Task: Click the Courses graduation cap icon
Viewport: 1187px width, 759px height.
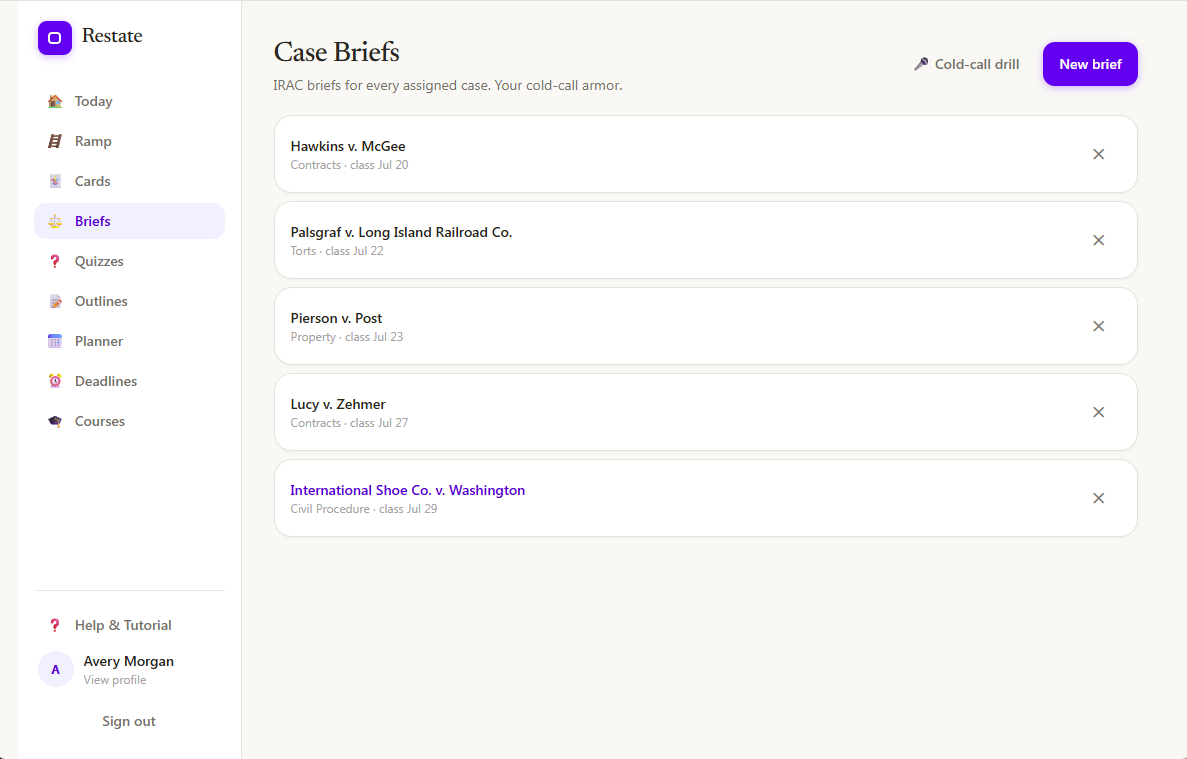Action: click(x=55, y=421)
